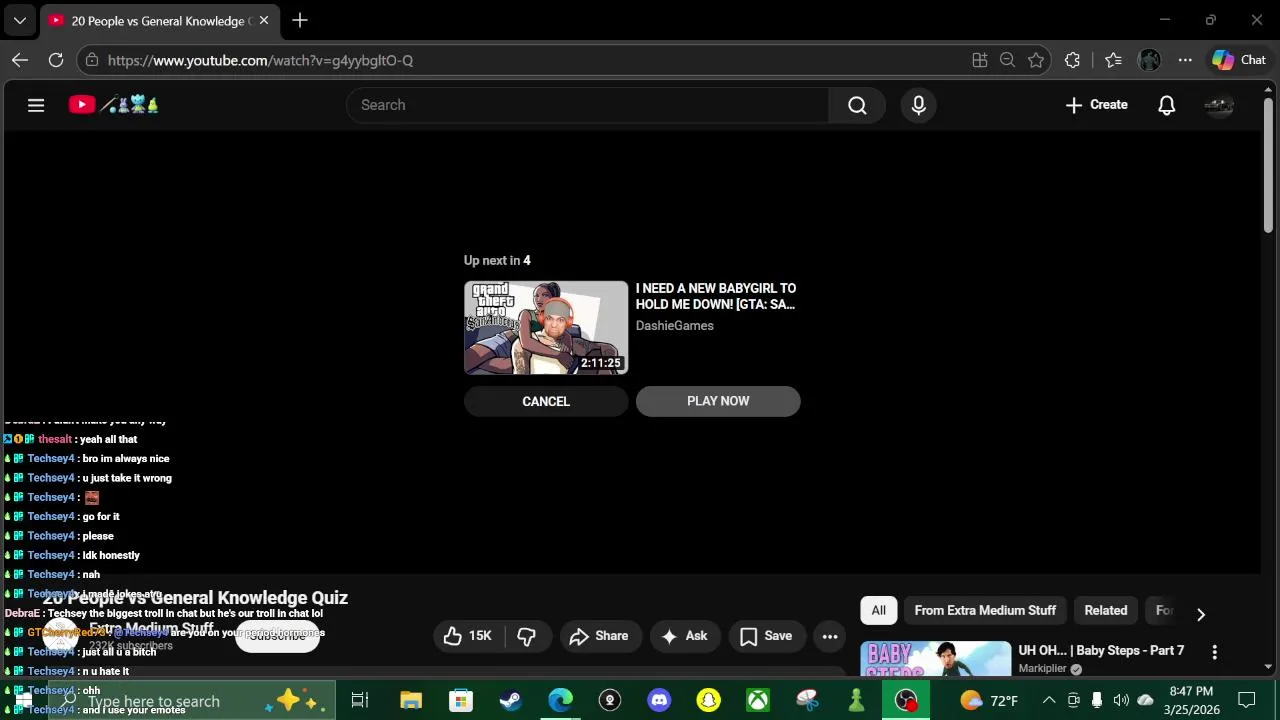Open the 72°F weather widget
The width and height of the screenshot is (1280, 720).
(x=989, y=700)
